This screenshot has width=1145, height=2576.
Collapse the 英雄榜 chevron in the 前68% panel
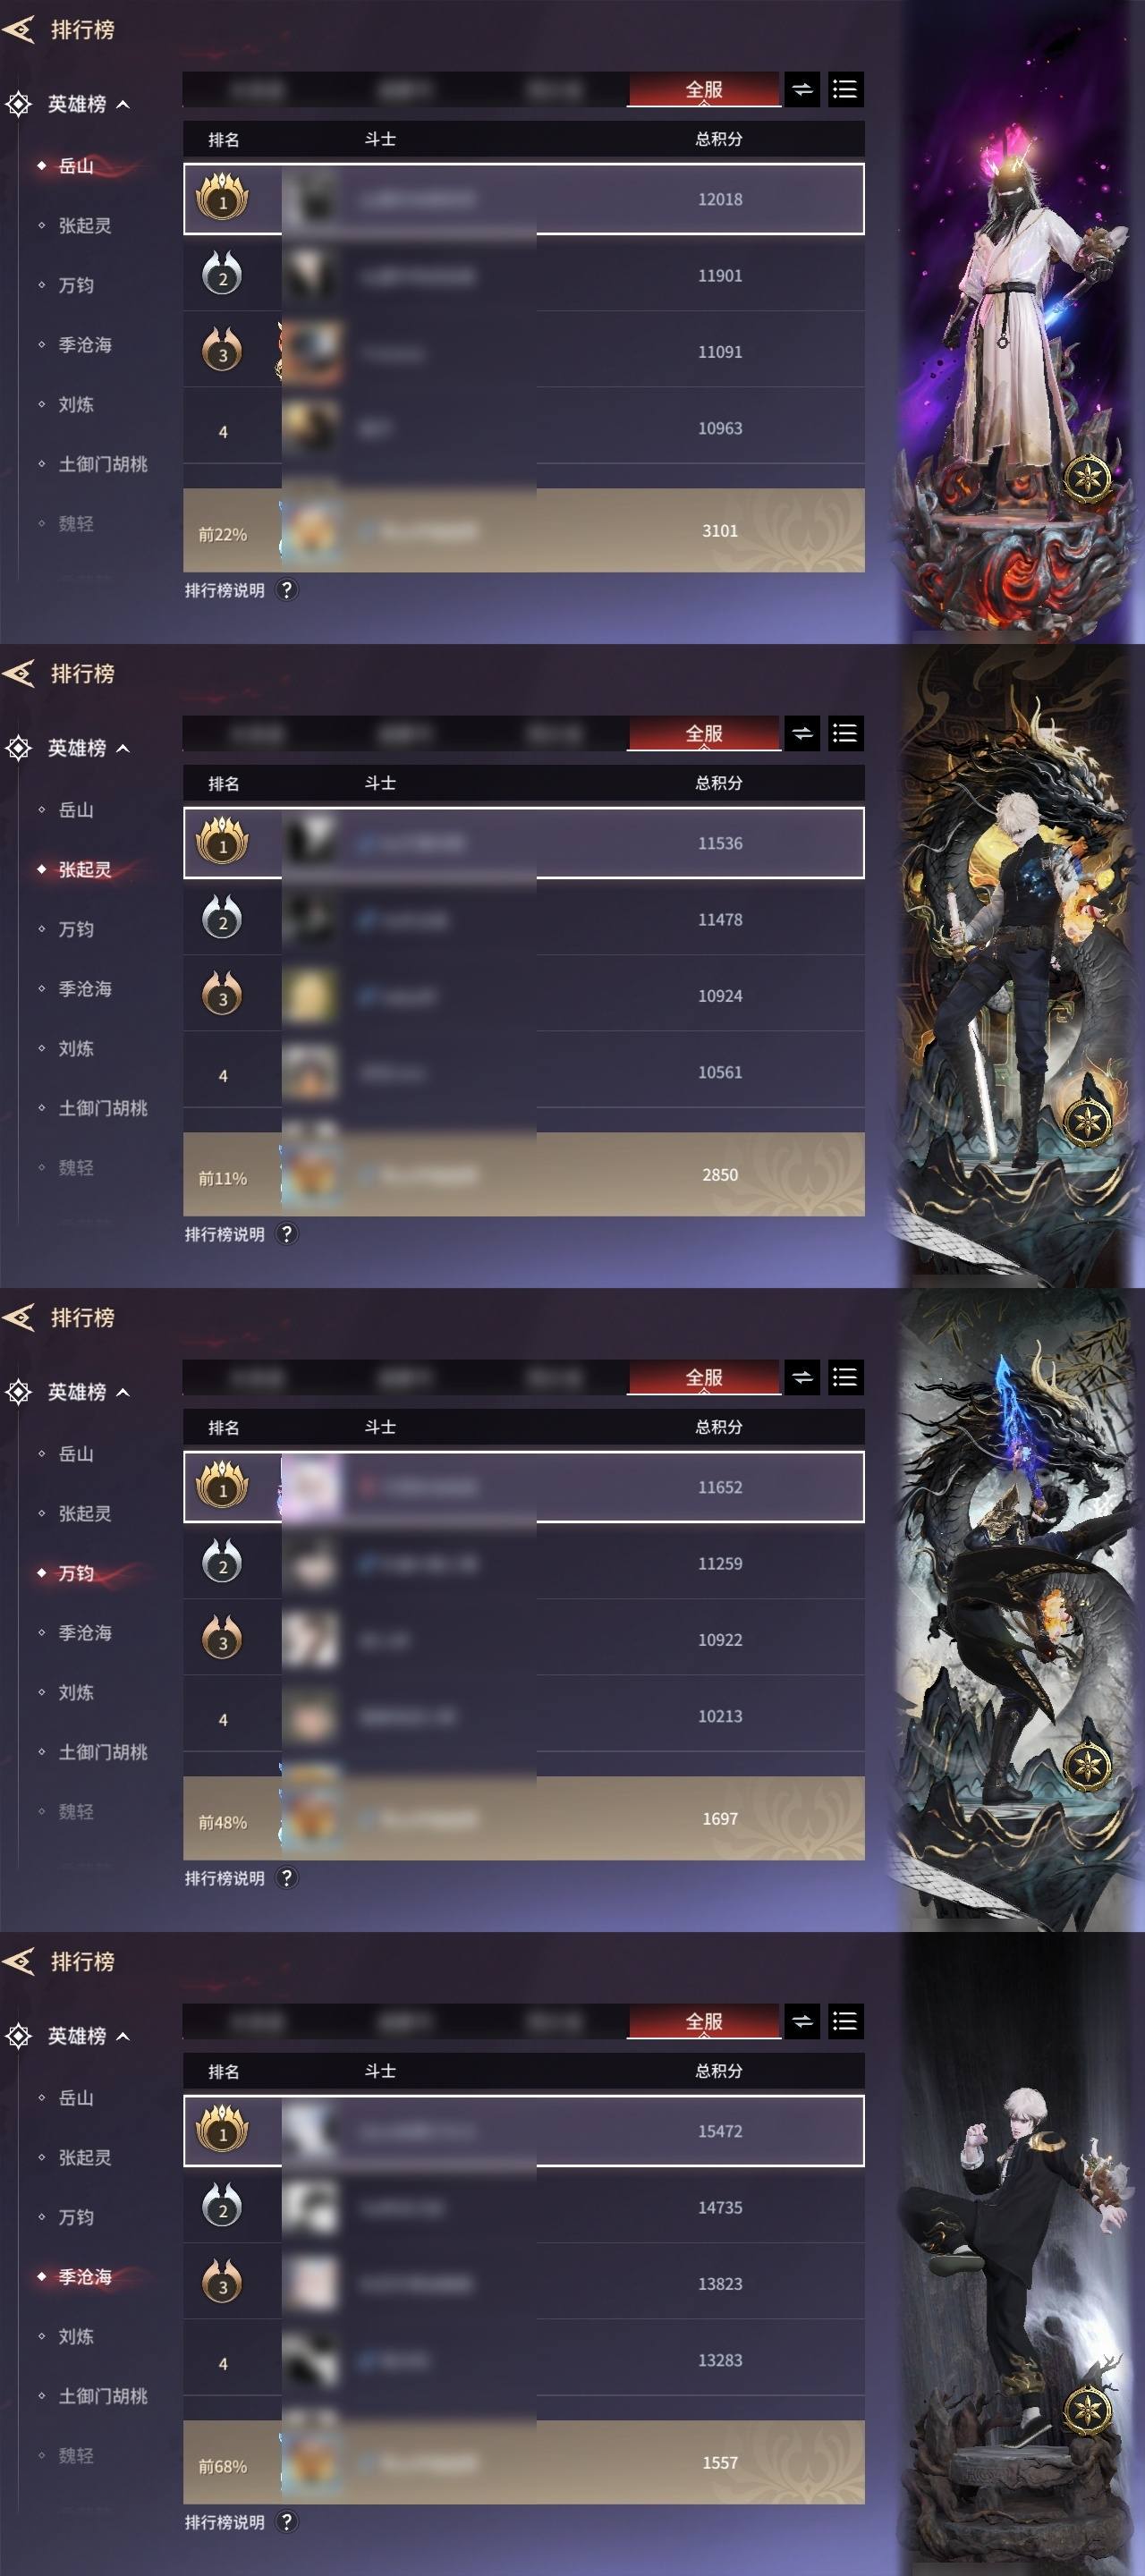tap(123, 2036)
